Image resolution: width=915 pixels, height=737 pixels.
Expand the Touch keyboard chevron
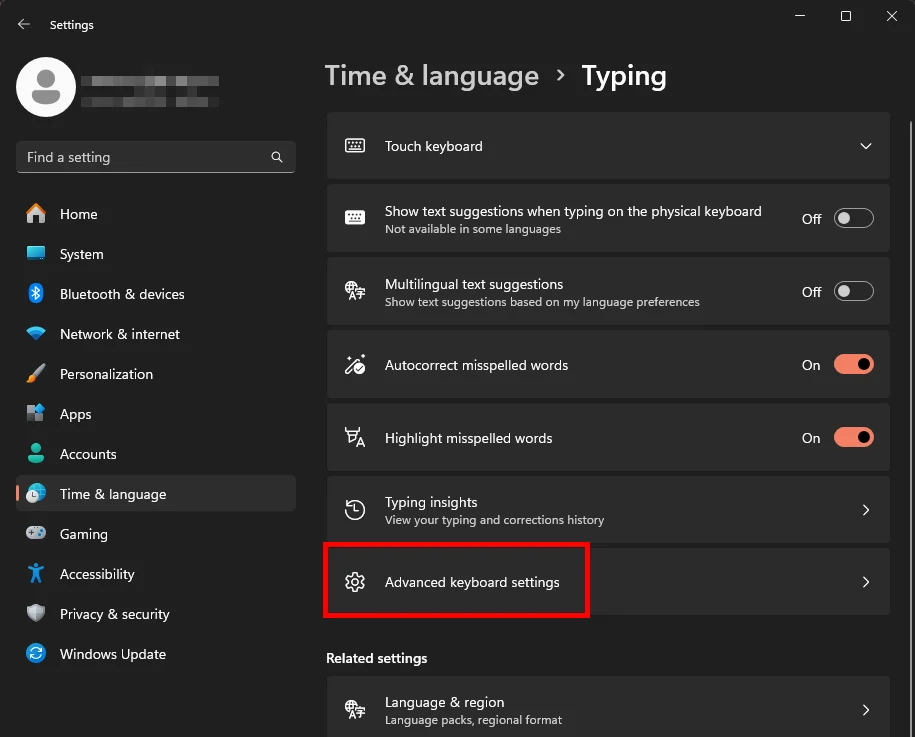[865, 146]
